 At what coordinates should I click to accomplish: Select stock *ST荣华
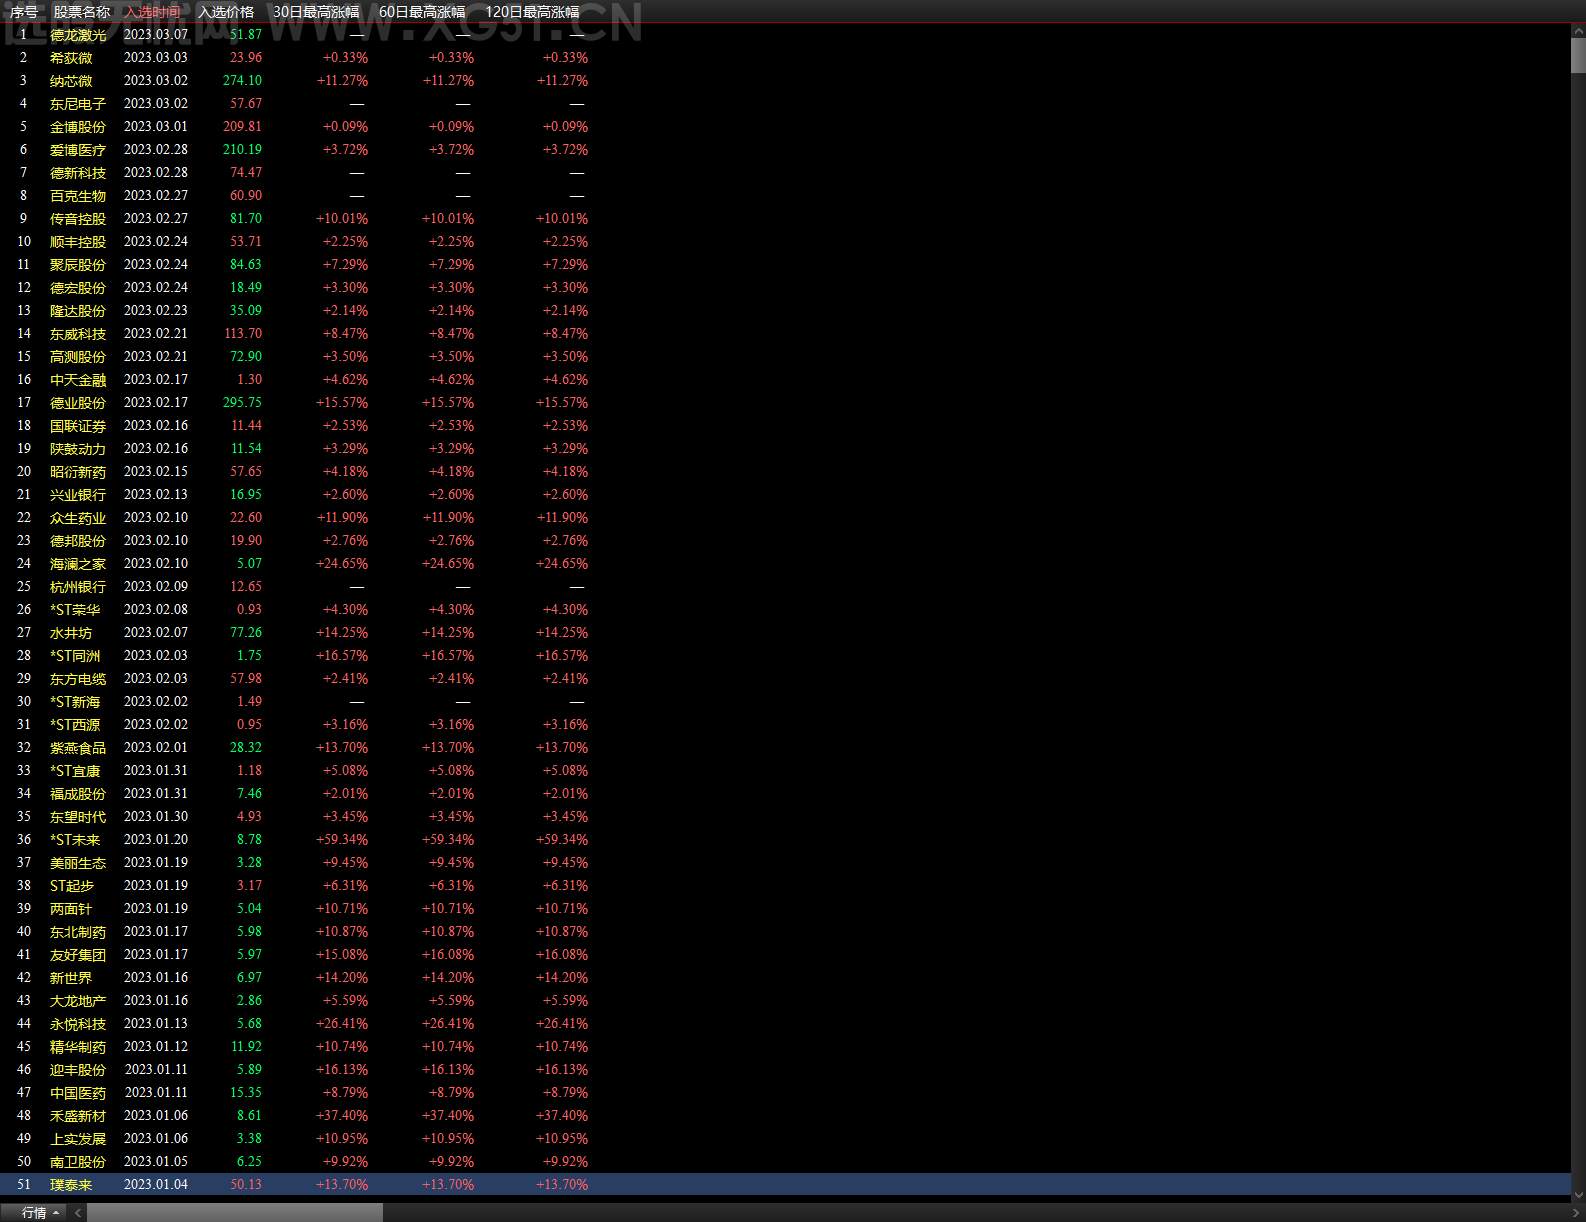coord(75,610)
